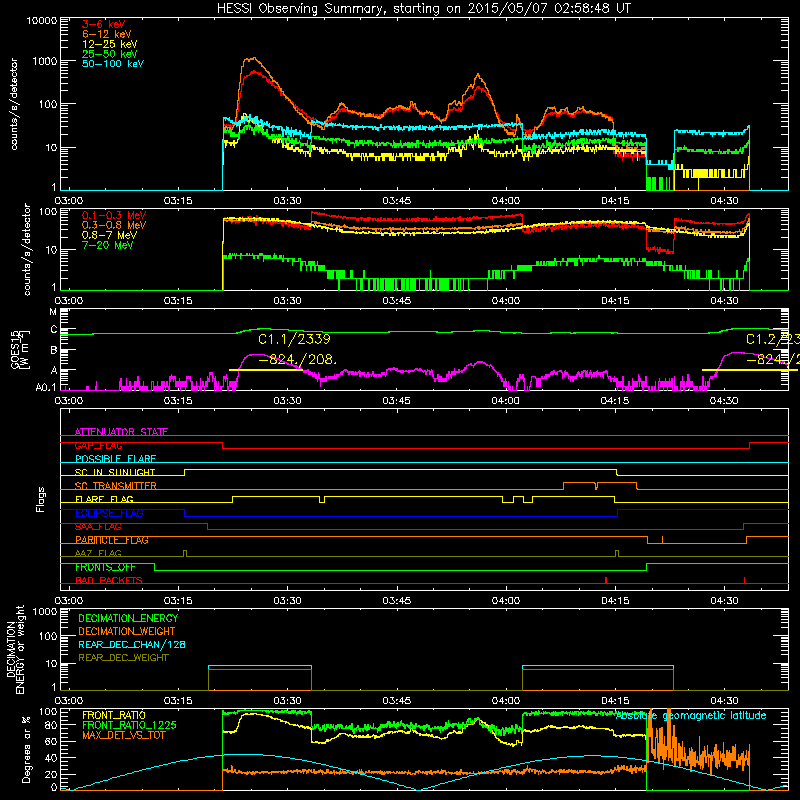Click the yellow flare interval bar under C1.1

[x=266, y=370]
